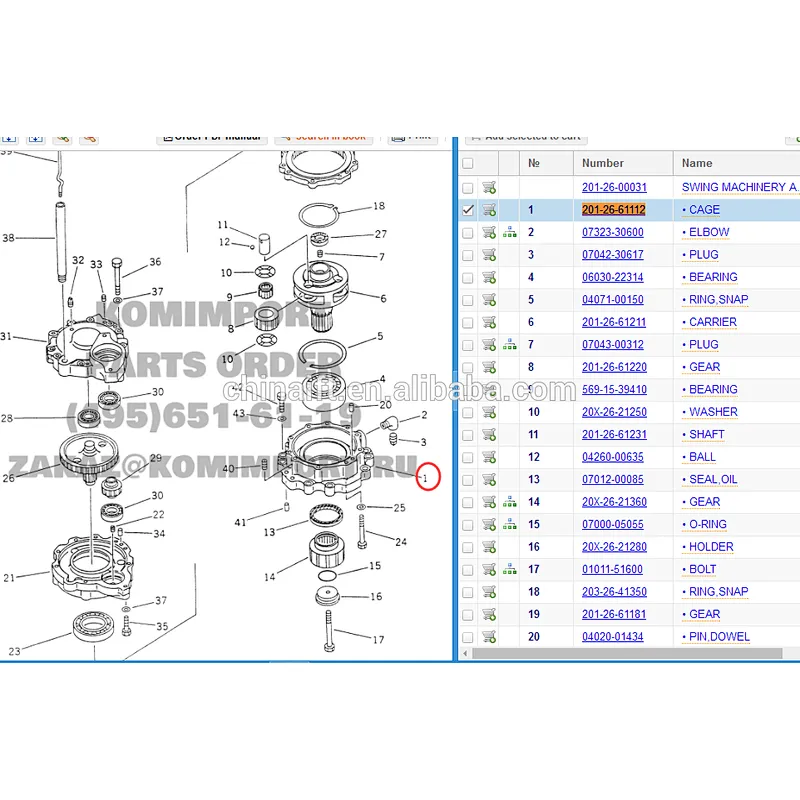Open the structure tree icon in the BOLT row
Viewport: 800px width, 800px height.
pos(509,569)
